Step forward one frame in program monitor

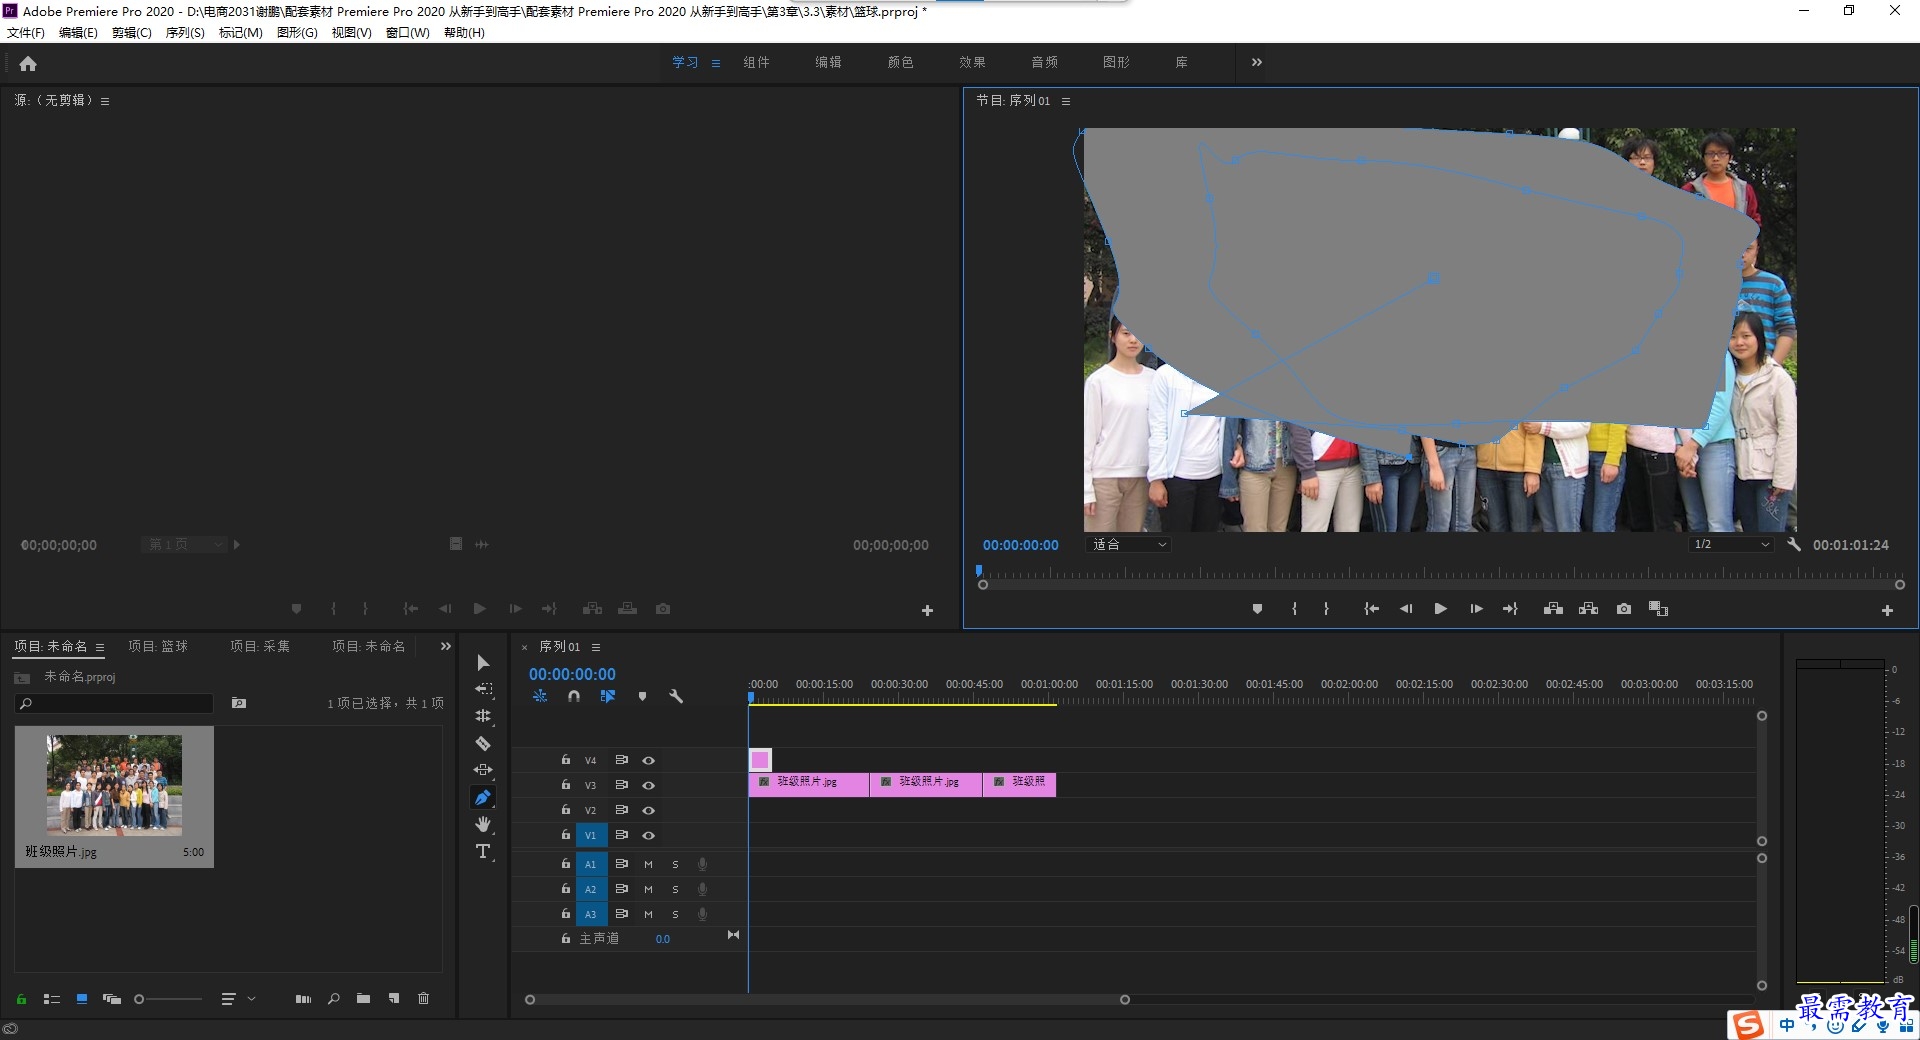1476,608
